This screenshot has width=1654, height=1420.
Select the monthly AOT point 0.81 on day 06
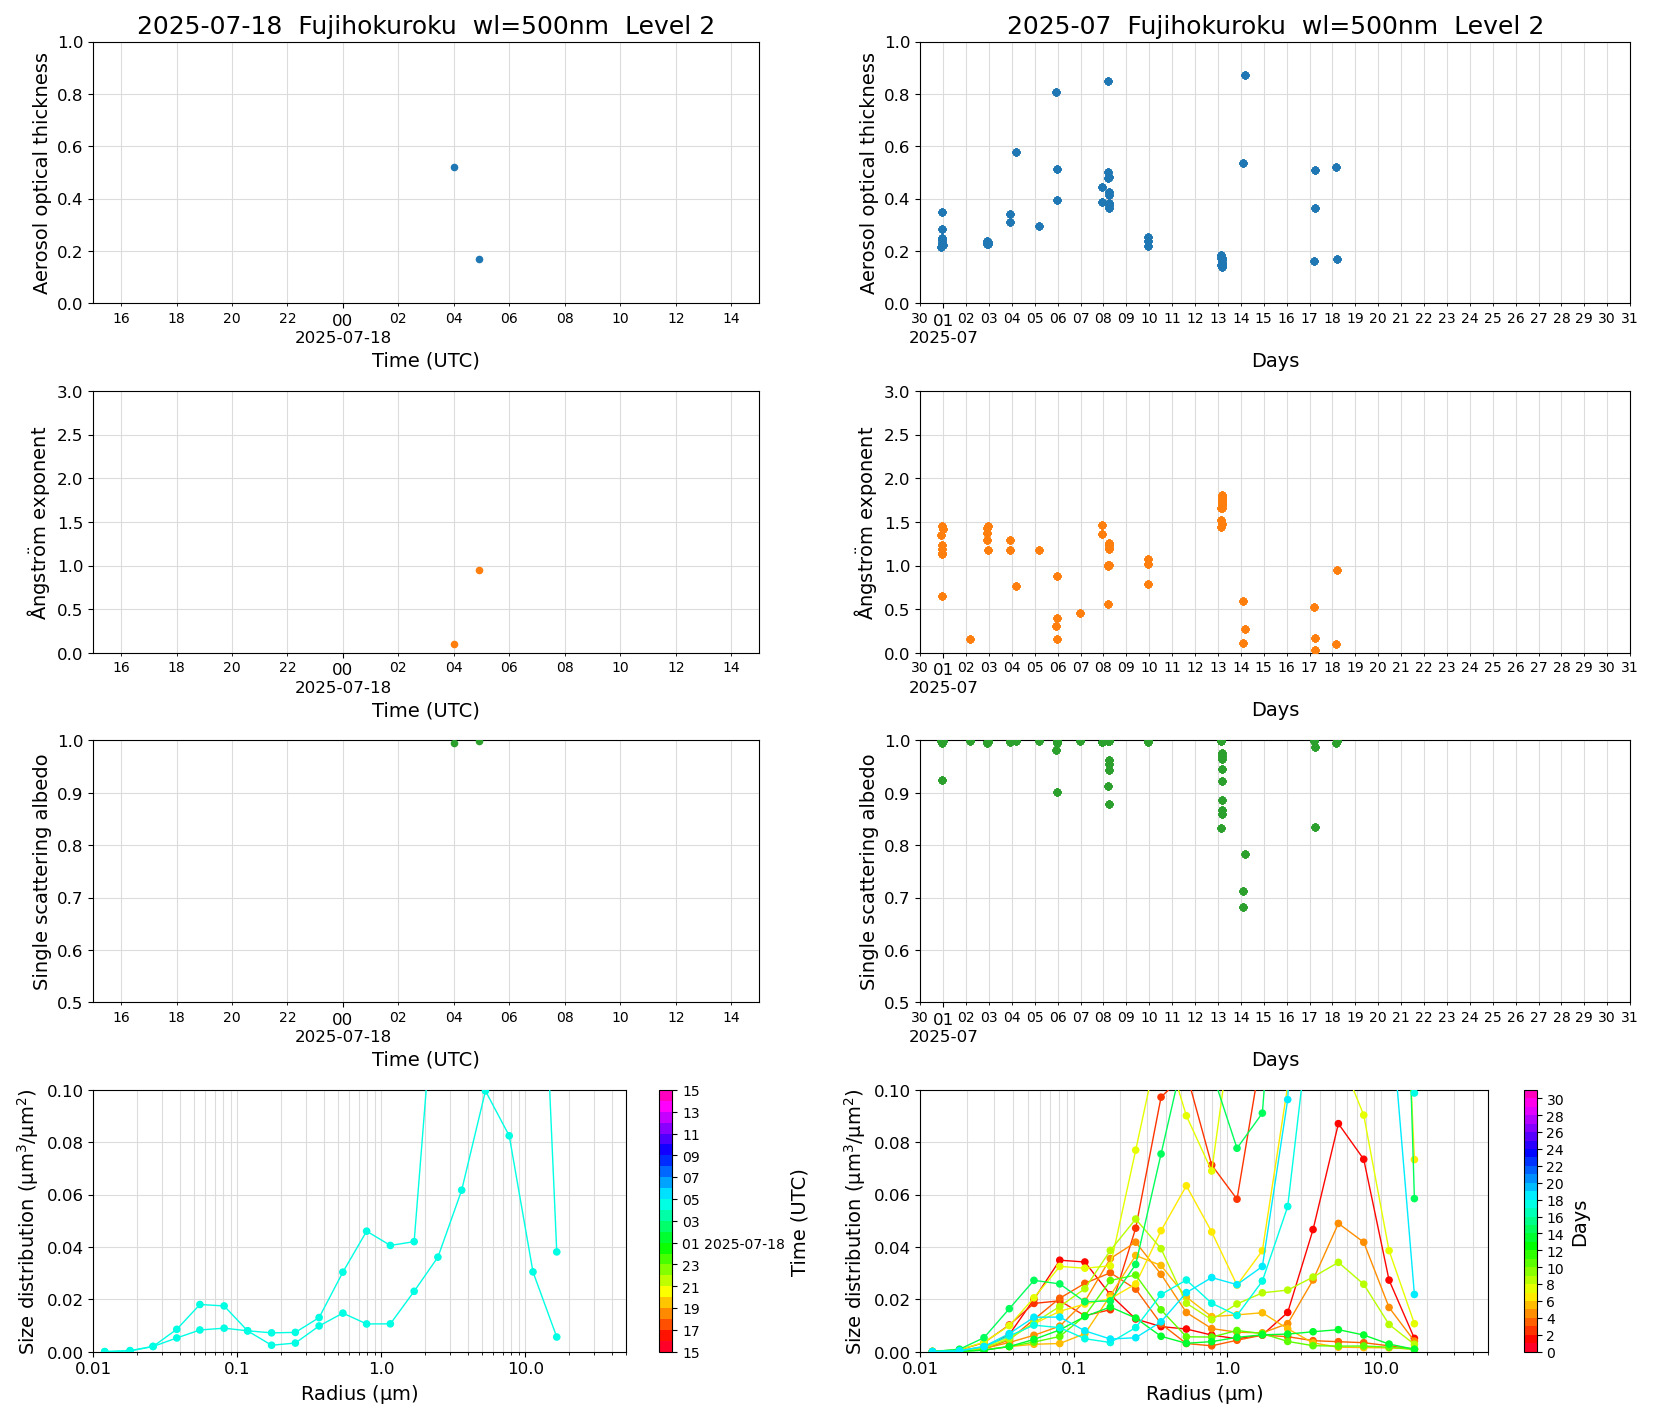pos(1056,92)
